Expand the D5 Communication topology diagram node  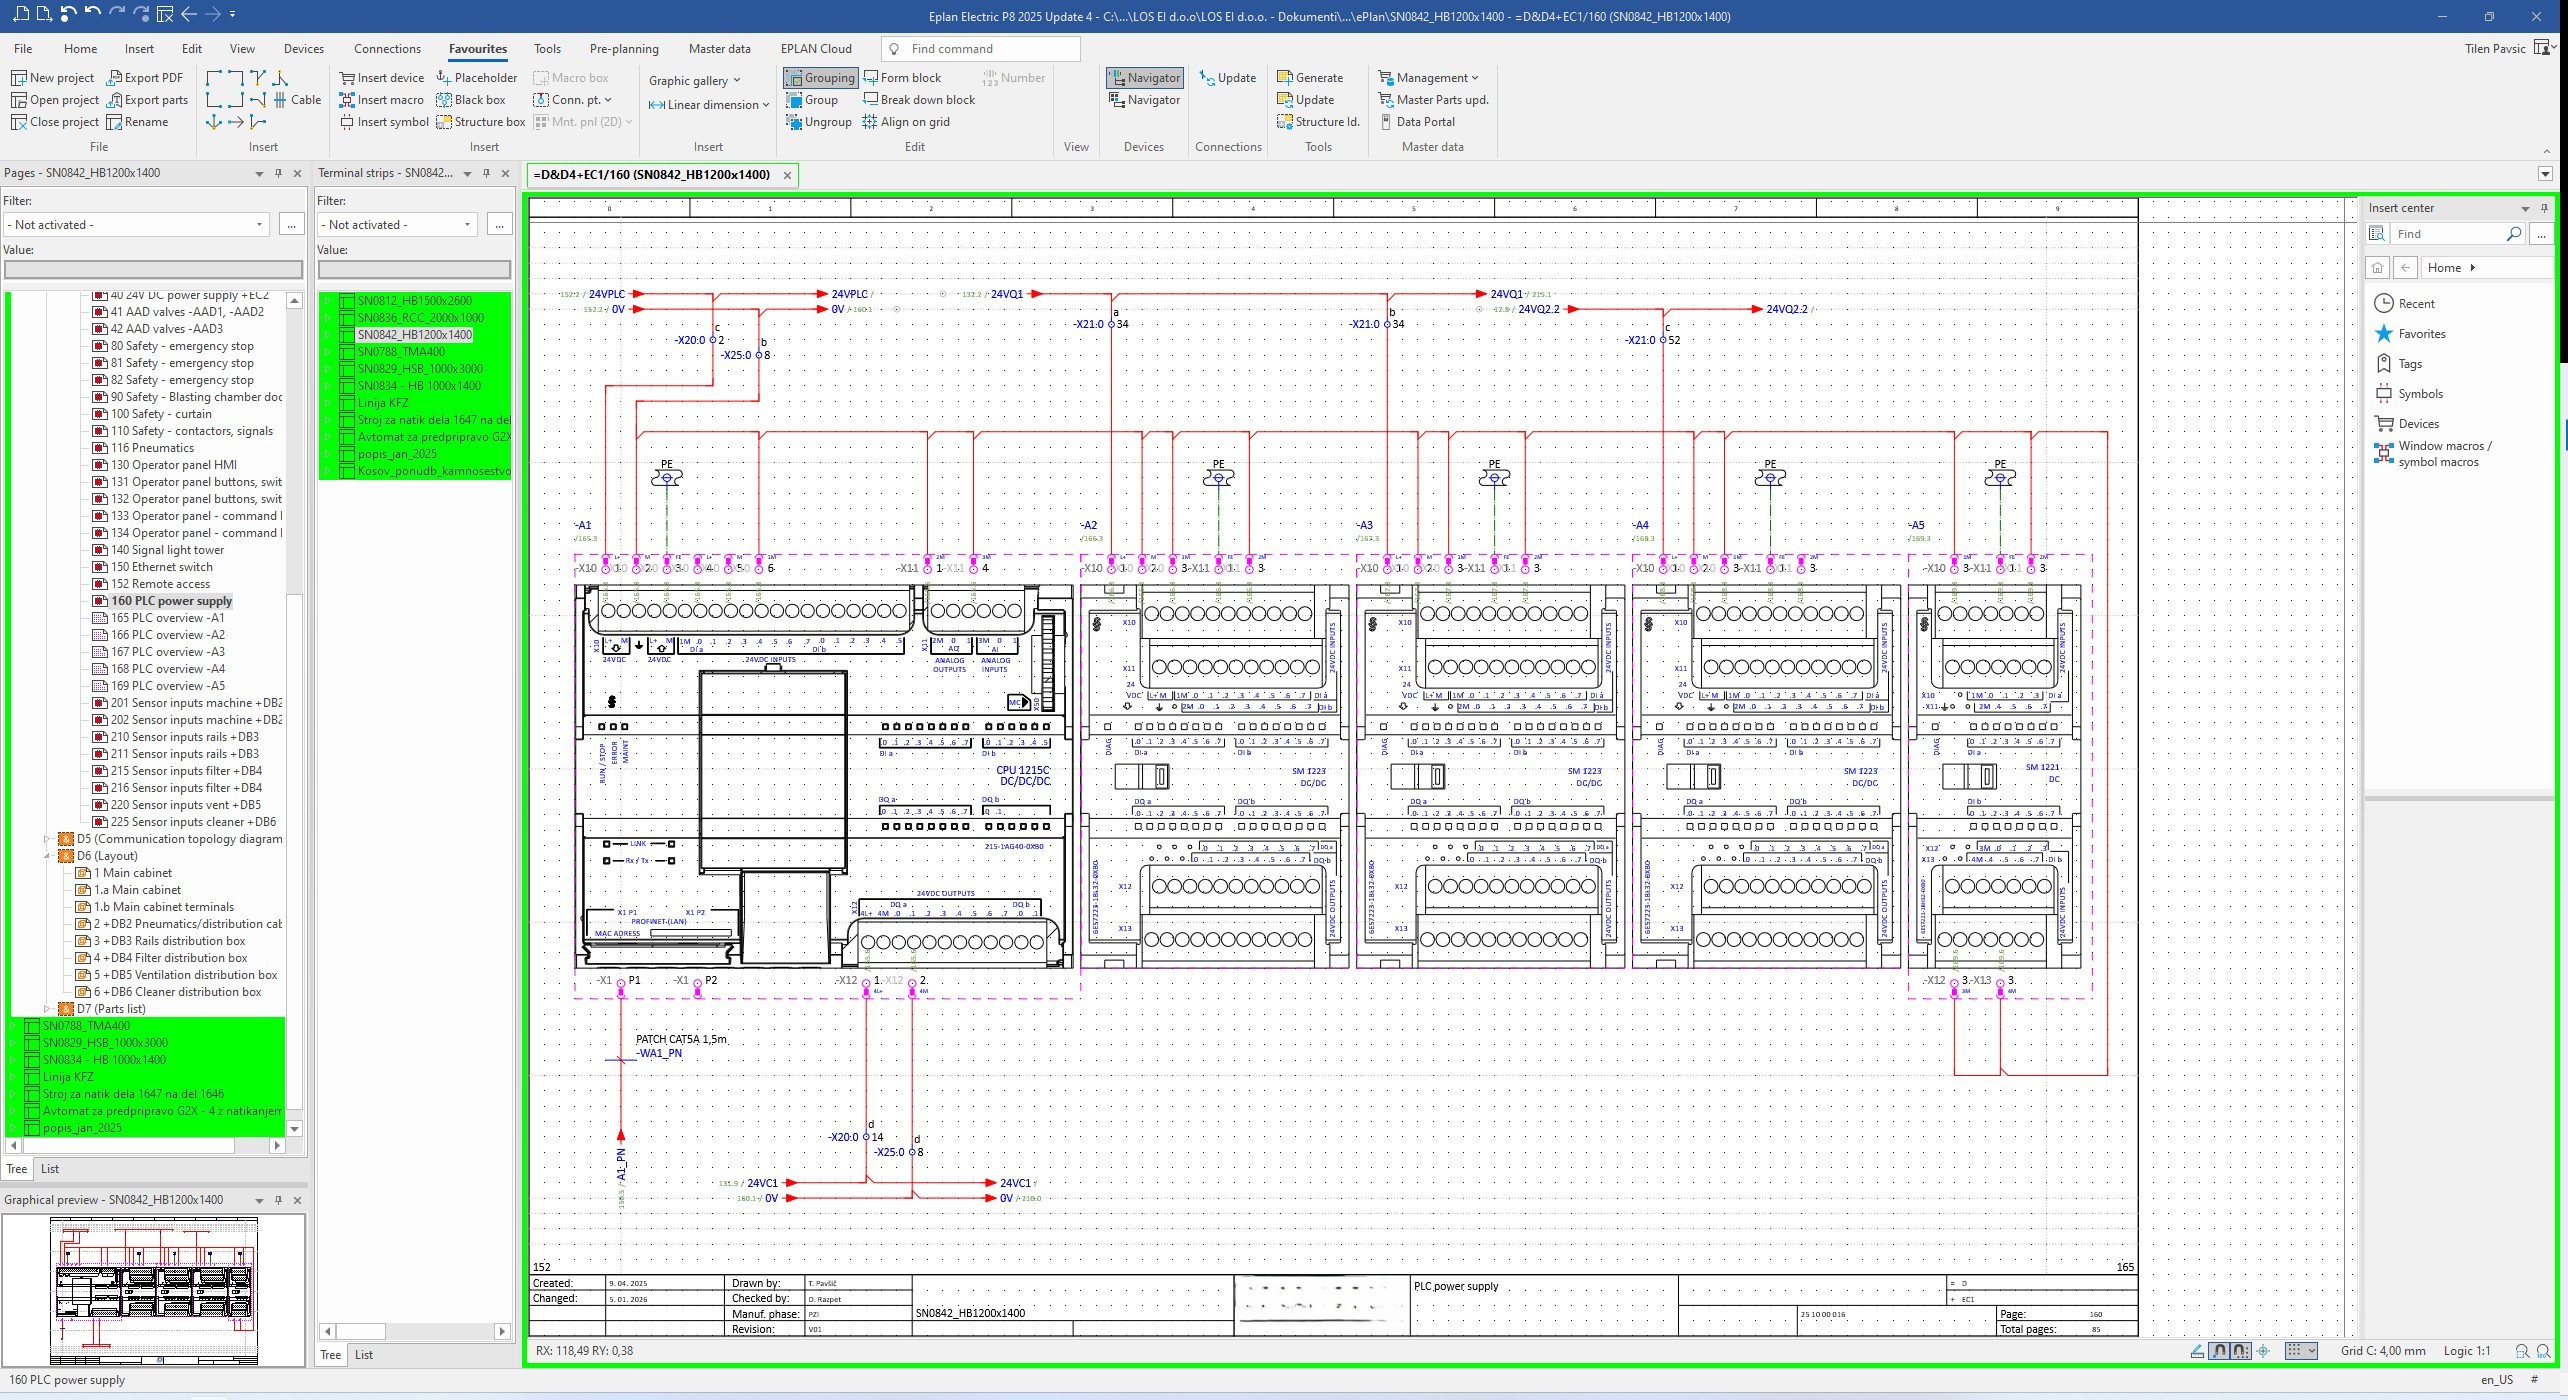point(47,839)
